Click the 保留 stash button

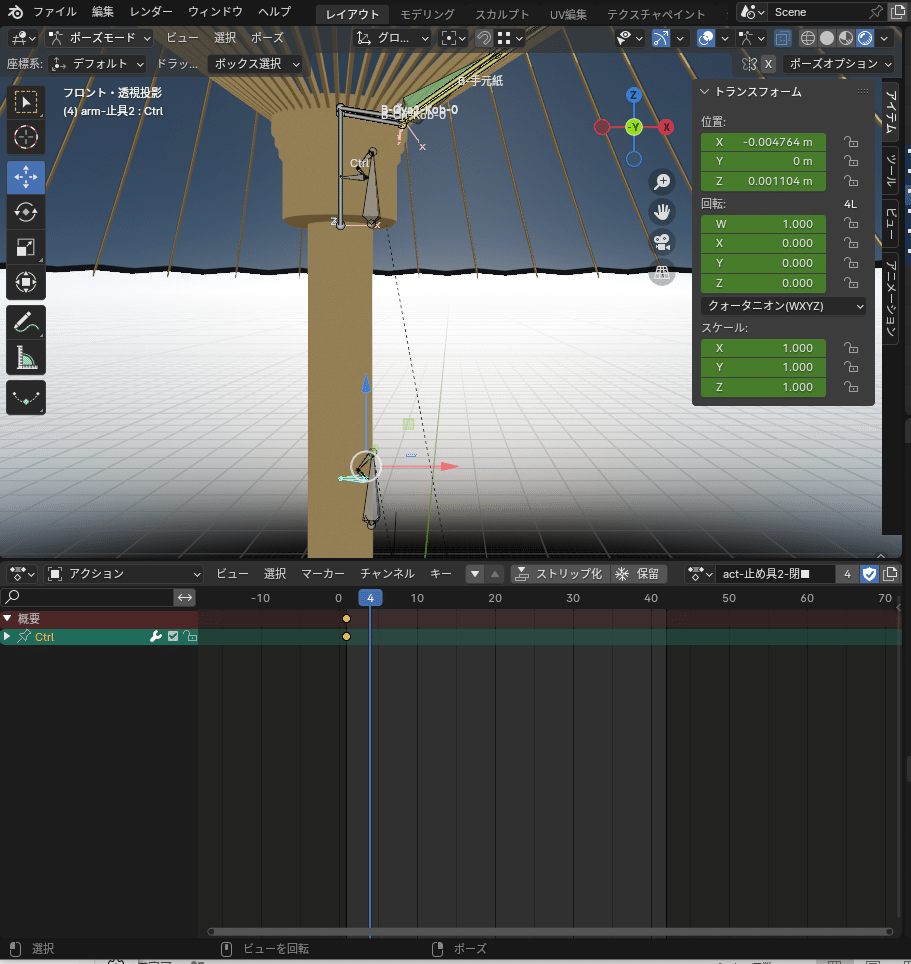click(x=638, y=574)
